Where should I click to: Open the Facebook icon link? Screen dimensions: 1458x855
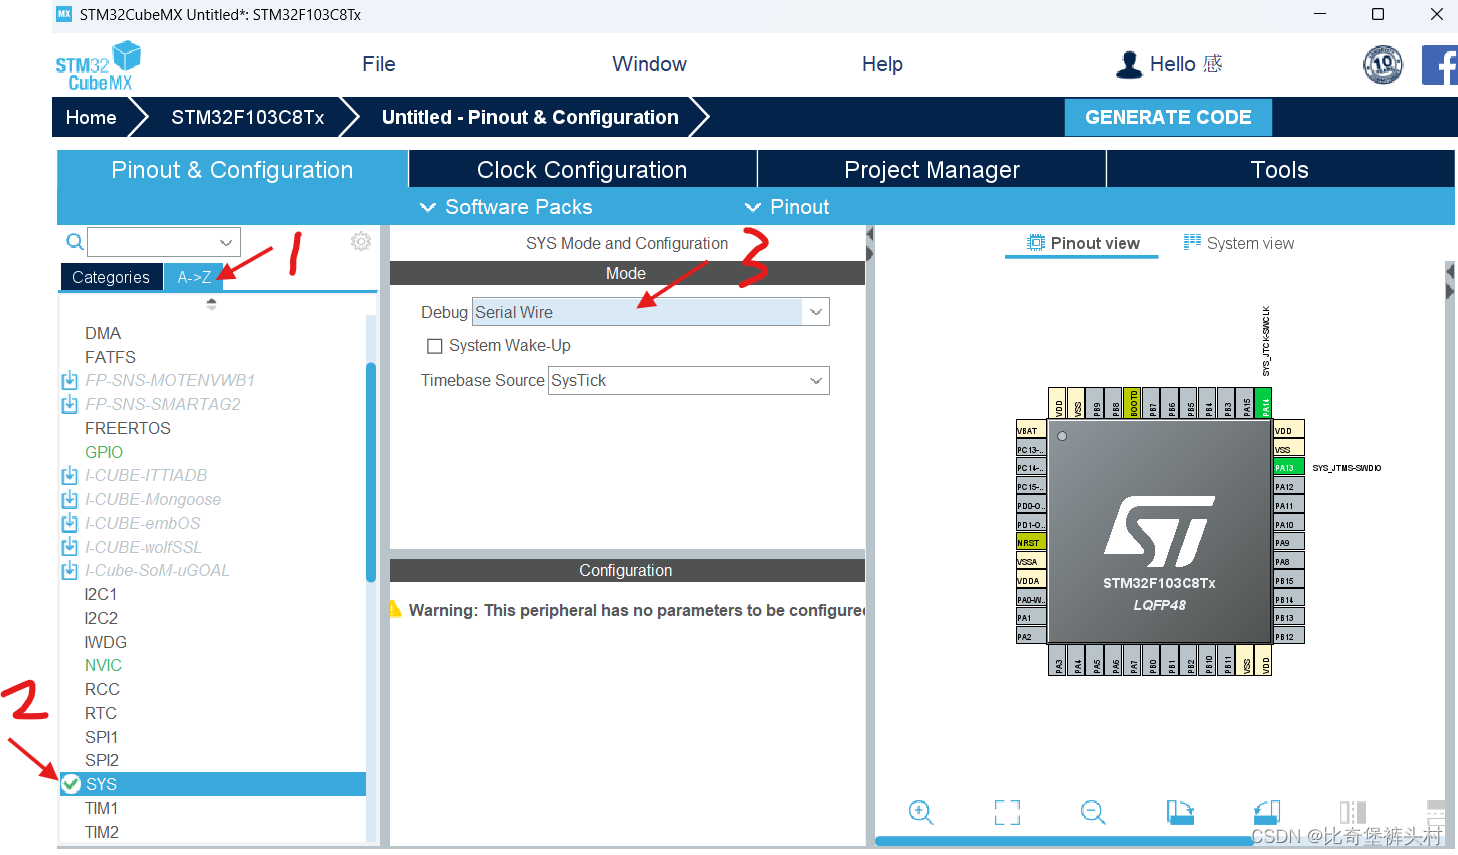(x=1439, y=65)
